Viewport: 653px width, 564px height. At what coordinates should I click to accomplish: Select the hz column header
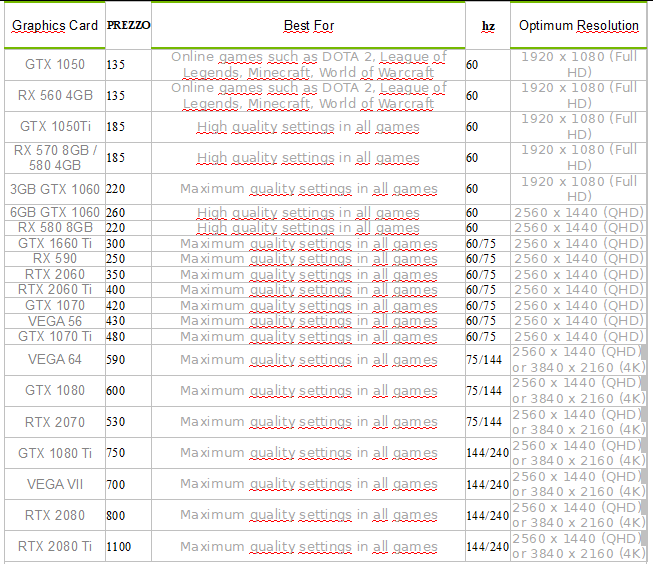tap(488, 26)
